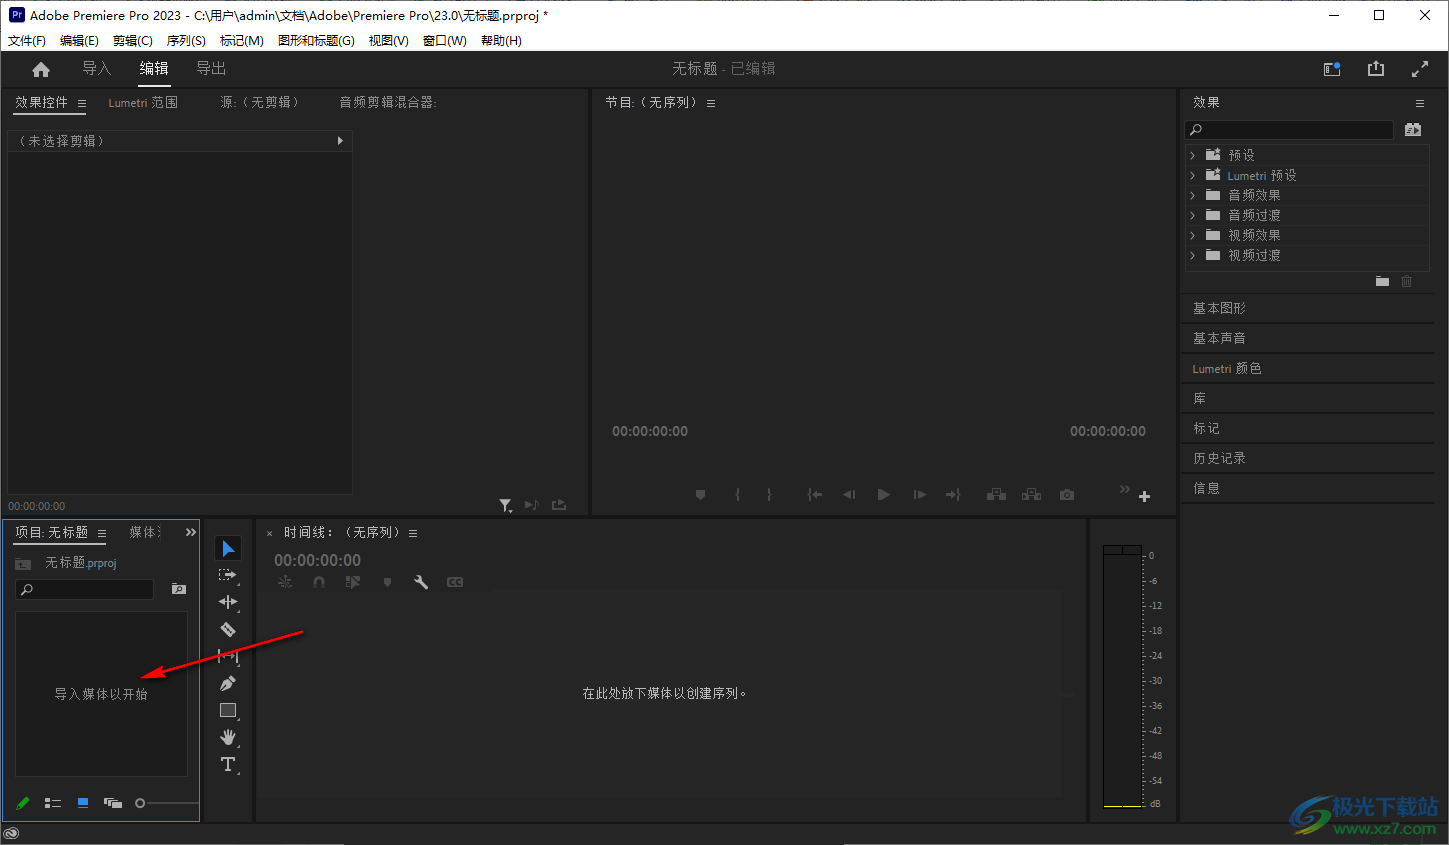This screenshot has height=845, width=1449.
Task: Go to Out point in program monitor
Action: point(953,495)
